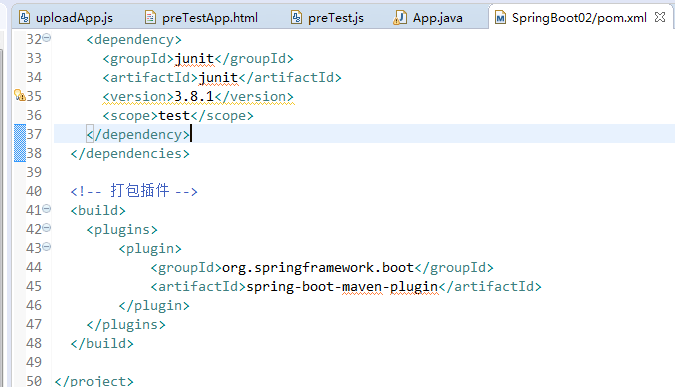Viewport: 675px width, 387px height.
Task: Click the closing plugins tag on line 47
Action: coord(126,325)
